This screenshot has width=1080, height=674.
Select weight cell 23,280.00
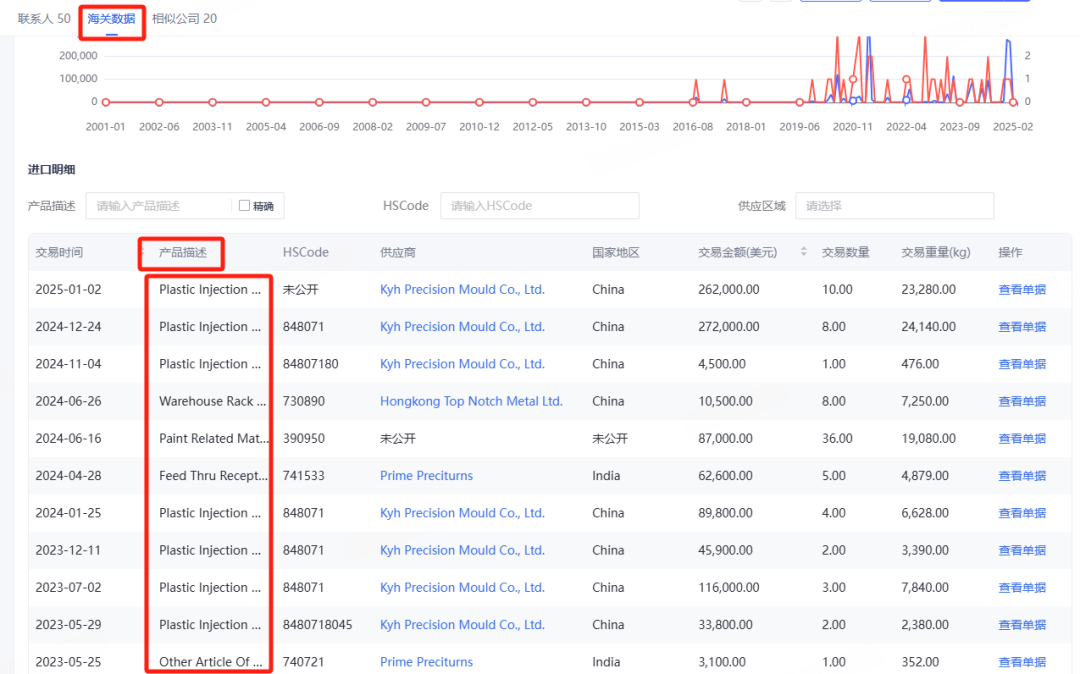tap(928, 289)
